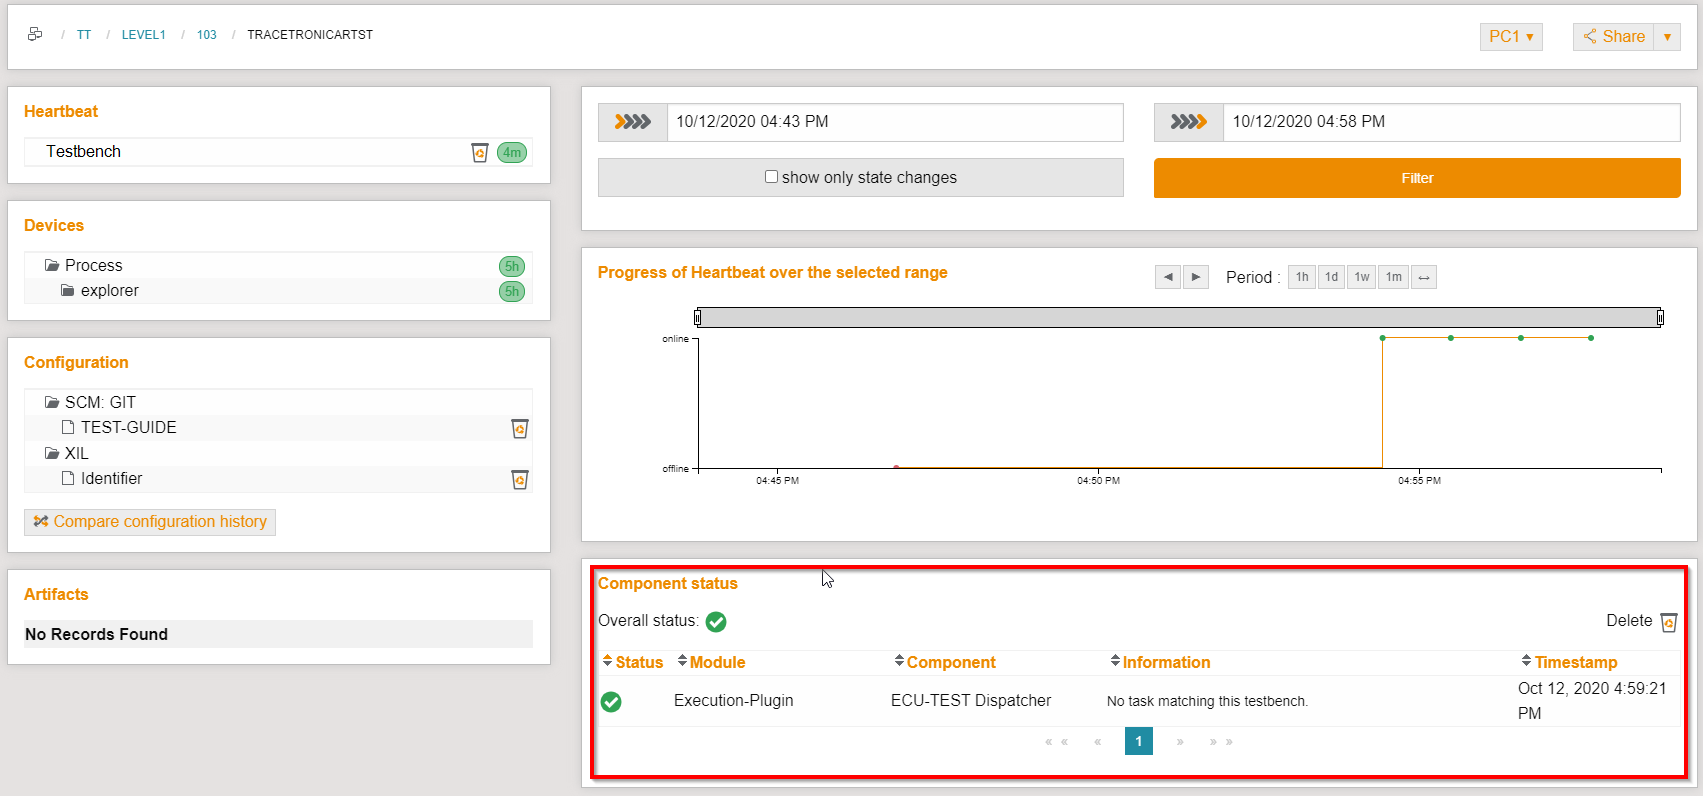This screenshot has height=796, width=1703.
Task: Shift chart range to next period
Action: 1196,277
